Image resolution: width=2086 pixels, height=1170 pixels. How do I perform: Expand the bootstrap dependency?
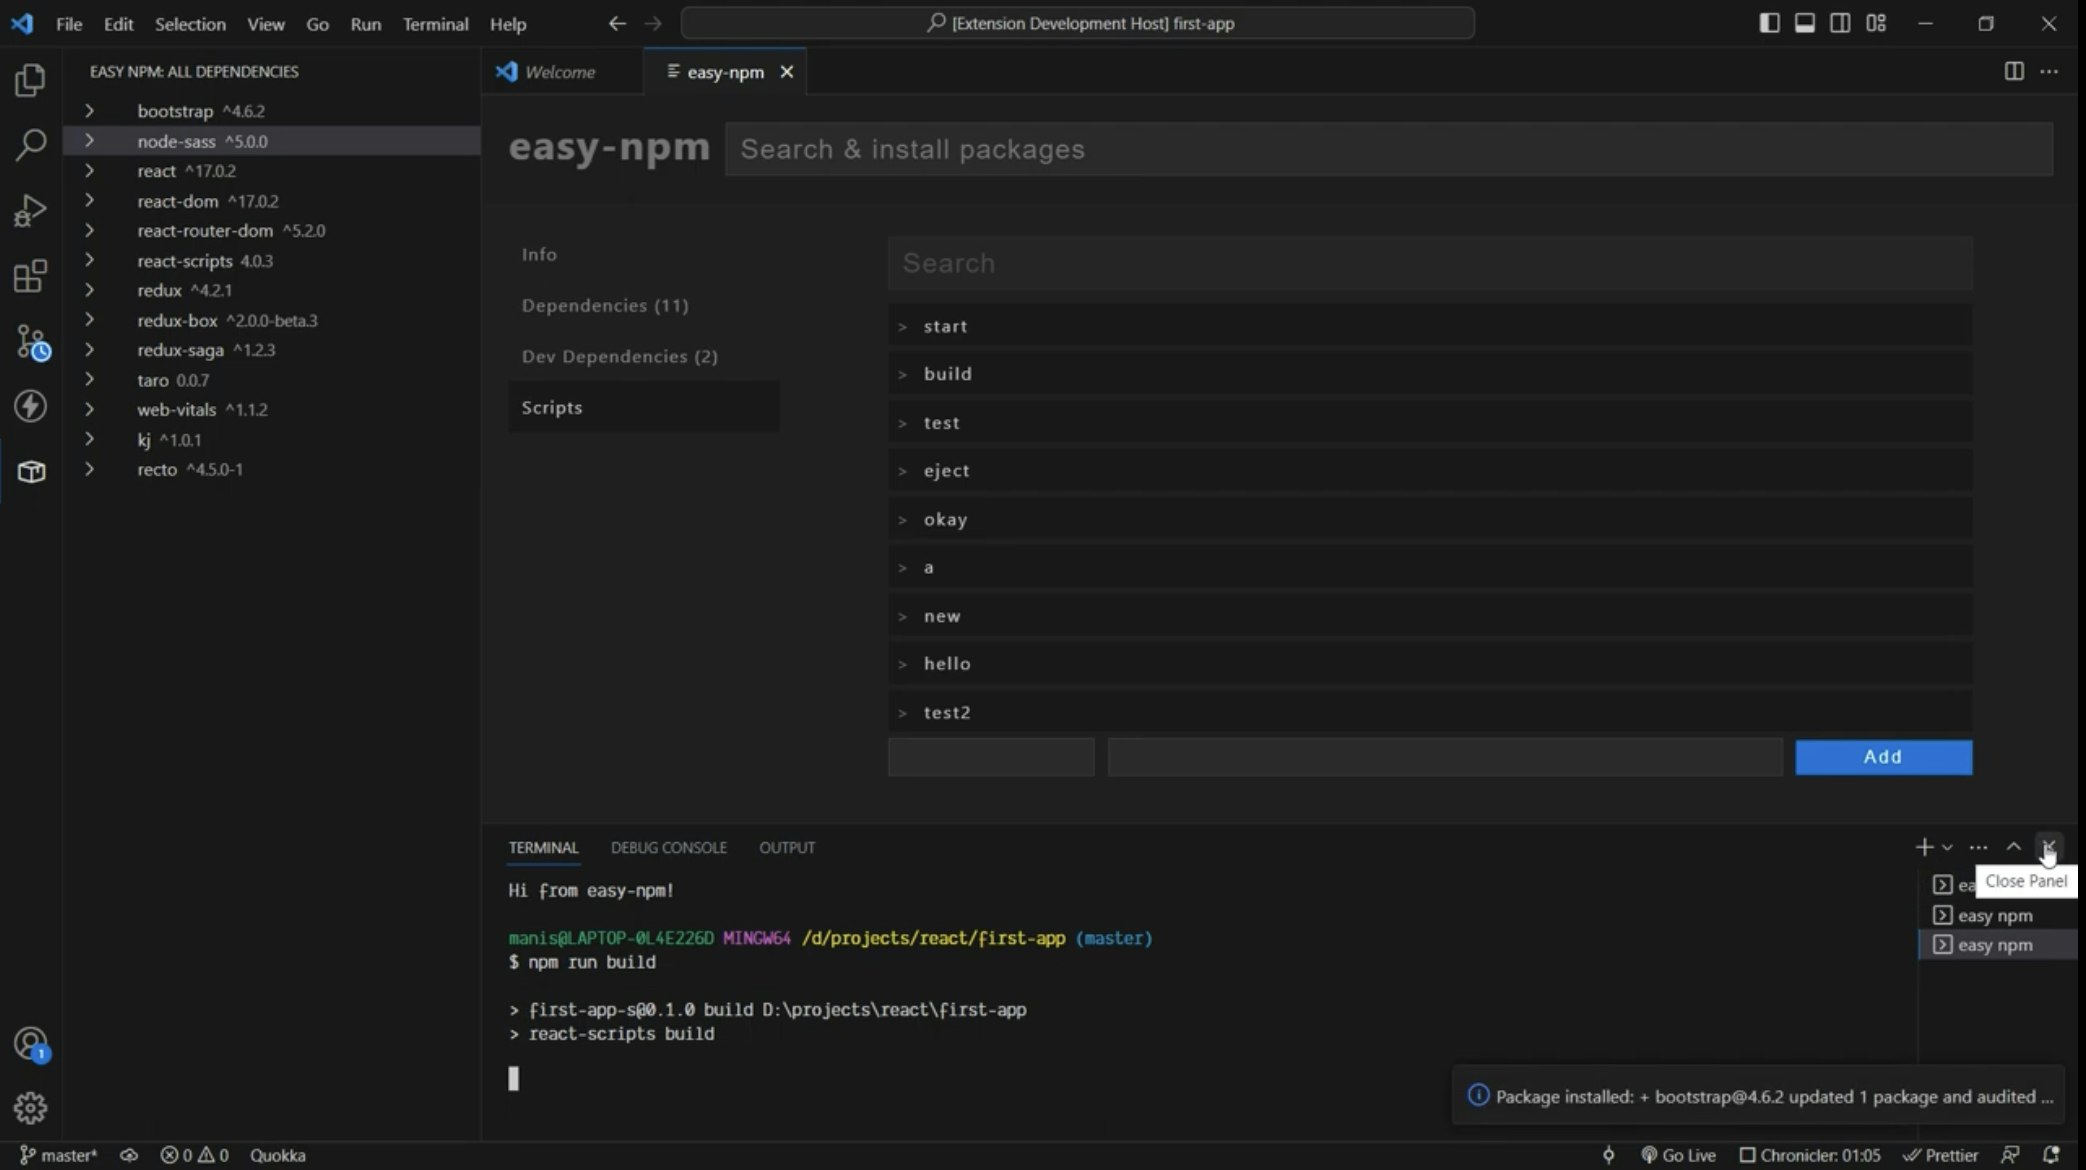(x=89, y=111)
